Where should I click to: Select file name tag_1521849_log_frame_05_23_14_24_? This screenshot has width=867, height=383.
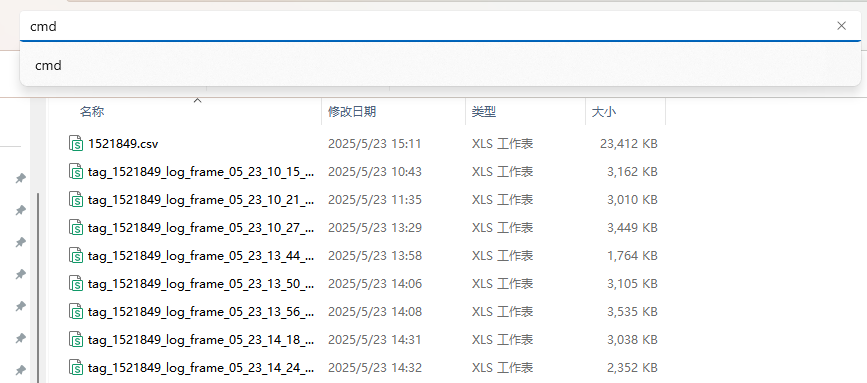click(x=201, y=368)
